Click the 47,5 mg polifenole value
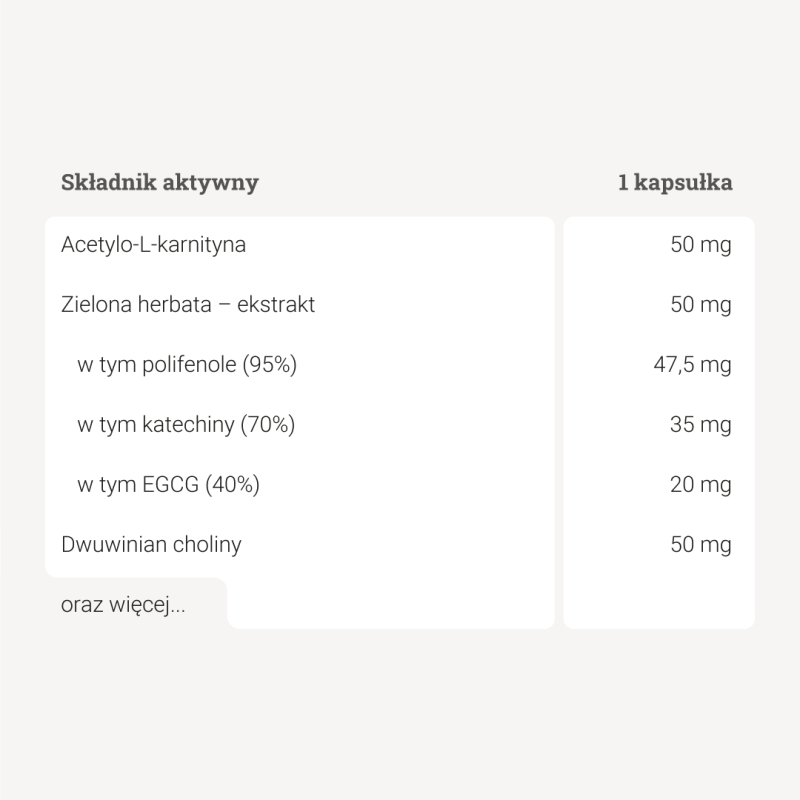 click(x=692, y=364)
